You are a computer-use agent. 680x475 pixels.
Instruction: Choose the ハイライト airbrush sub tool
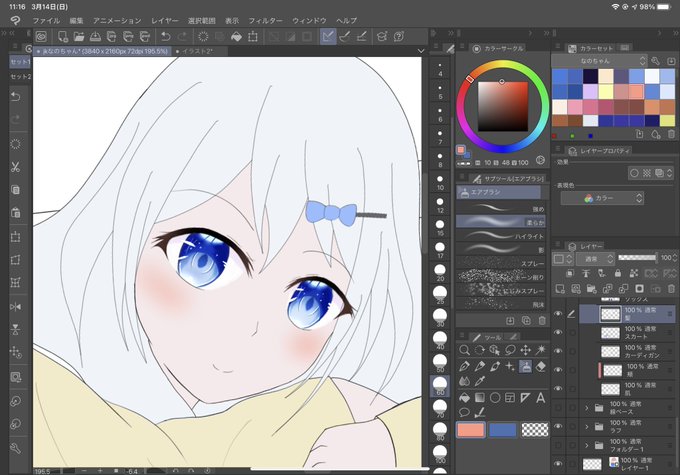pyautogui.click(x=501, y=236)
